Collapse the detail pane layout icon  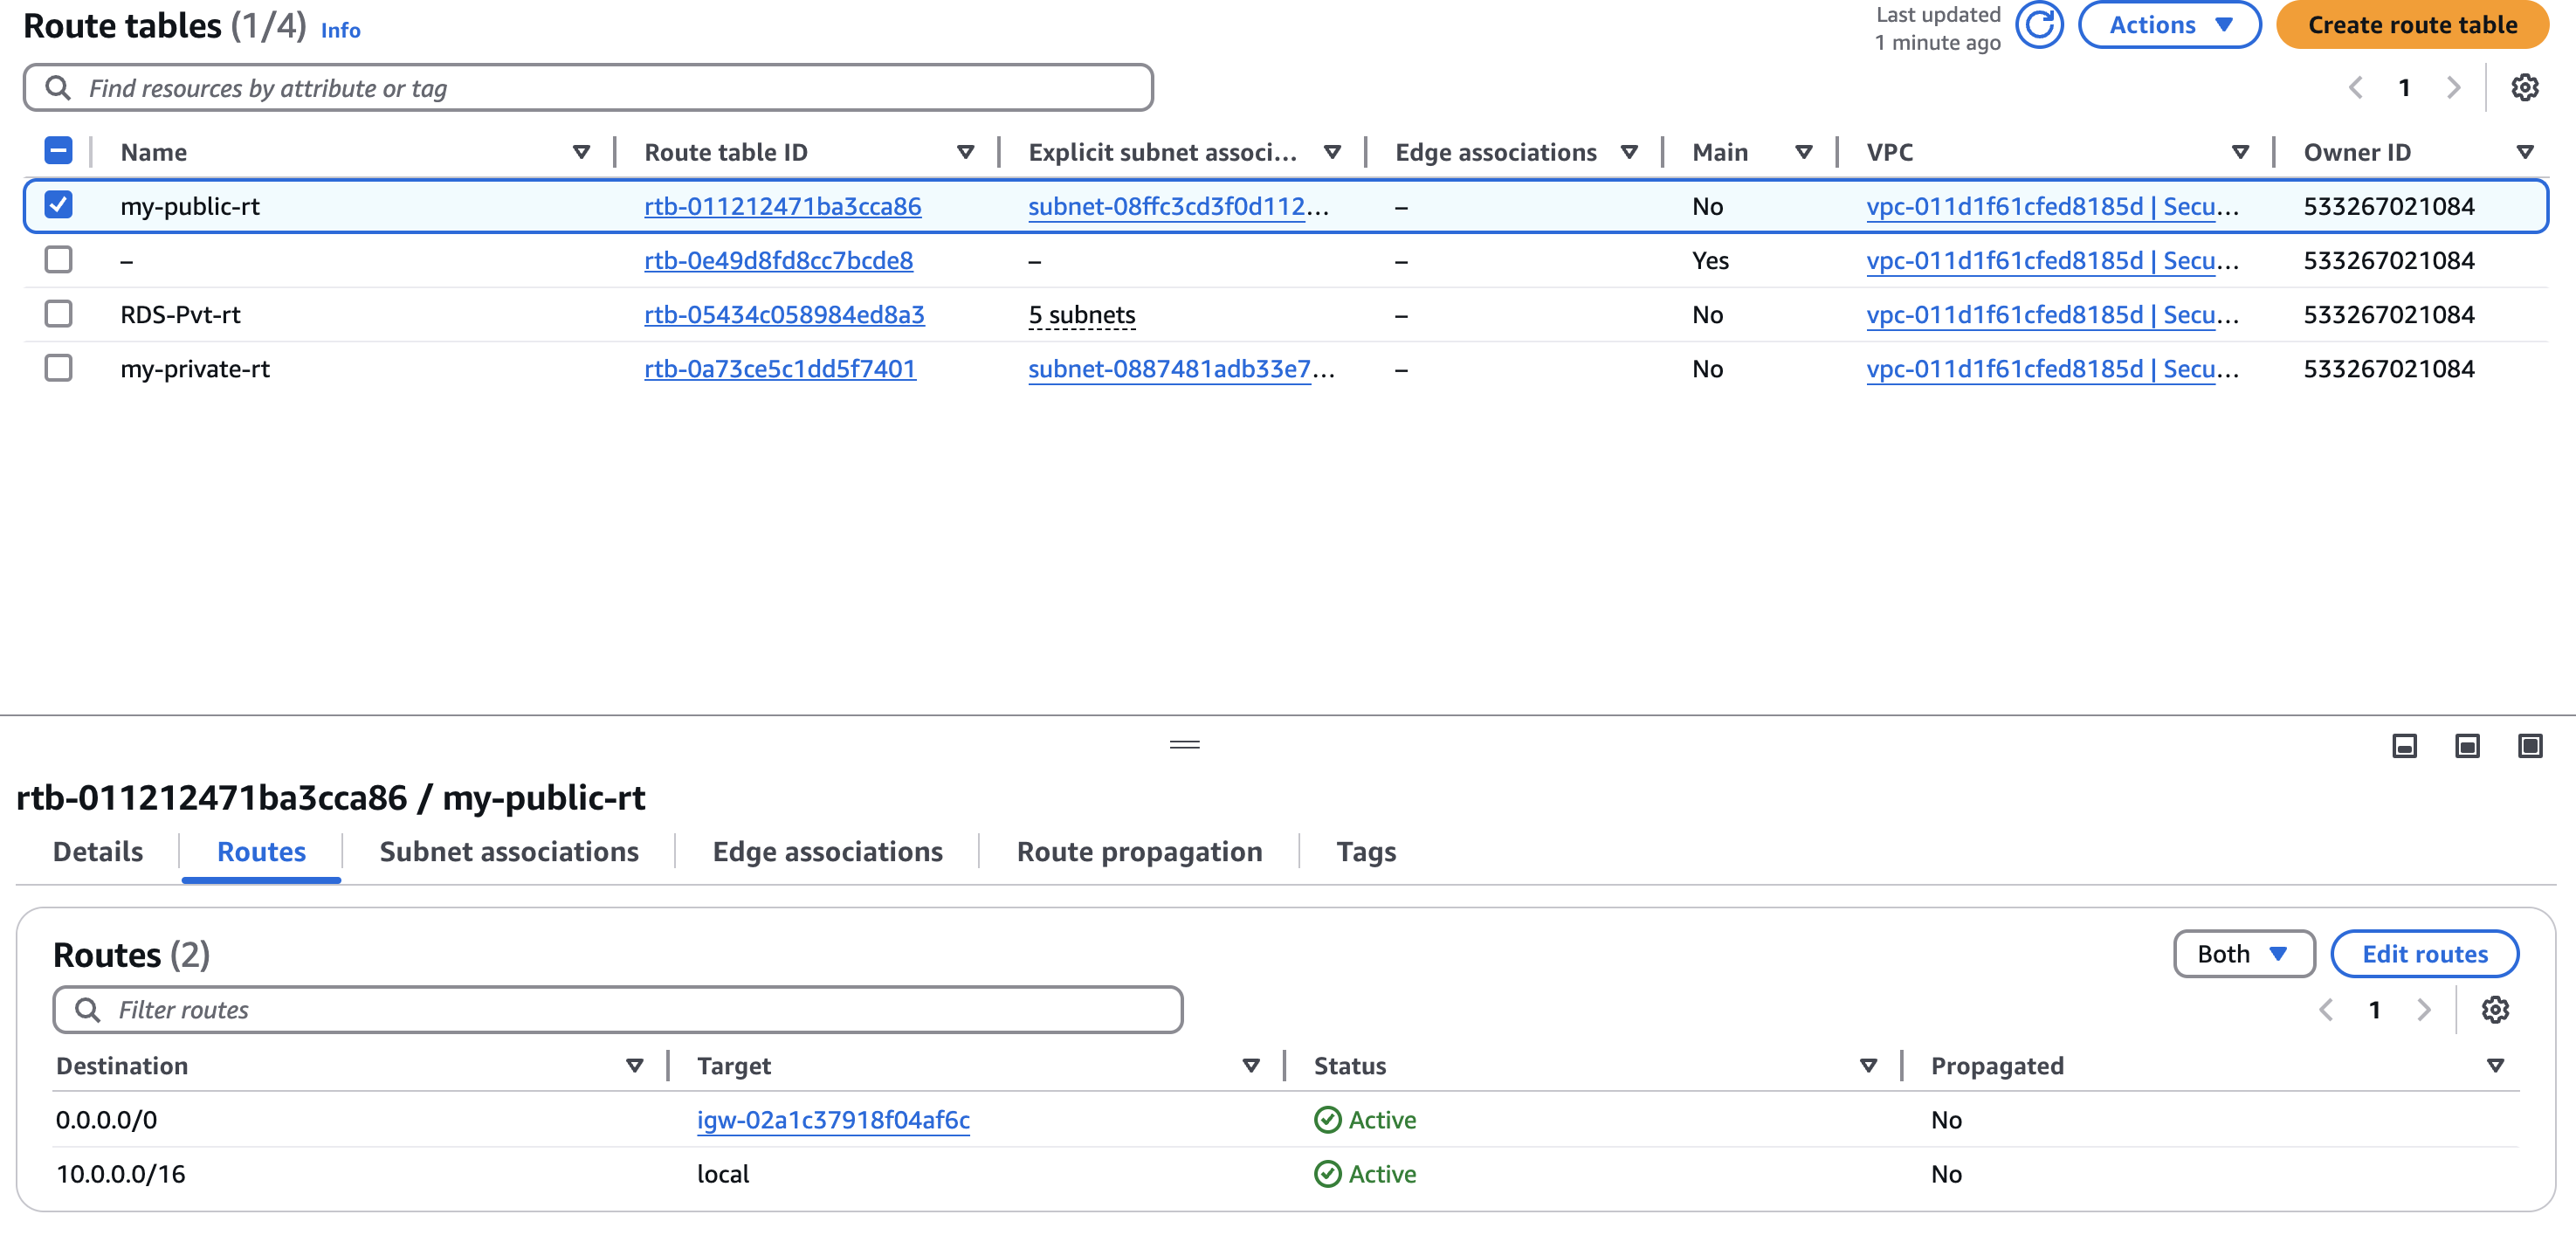pyautogui.click(x=2404, y=746)
